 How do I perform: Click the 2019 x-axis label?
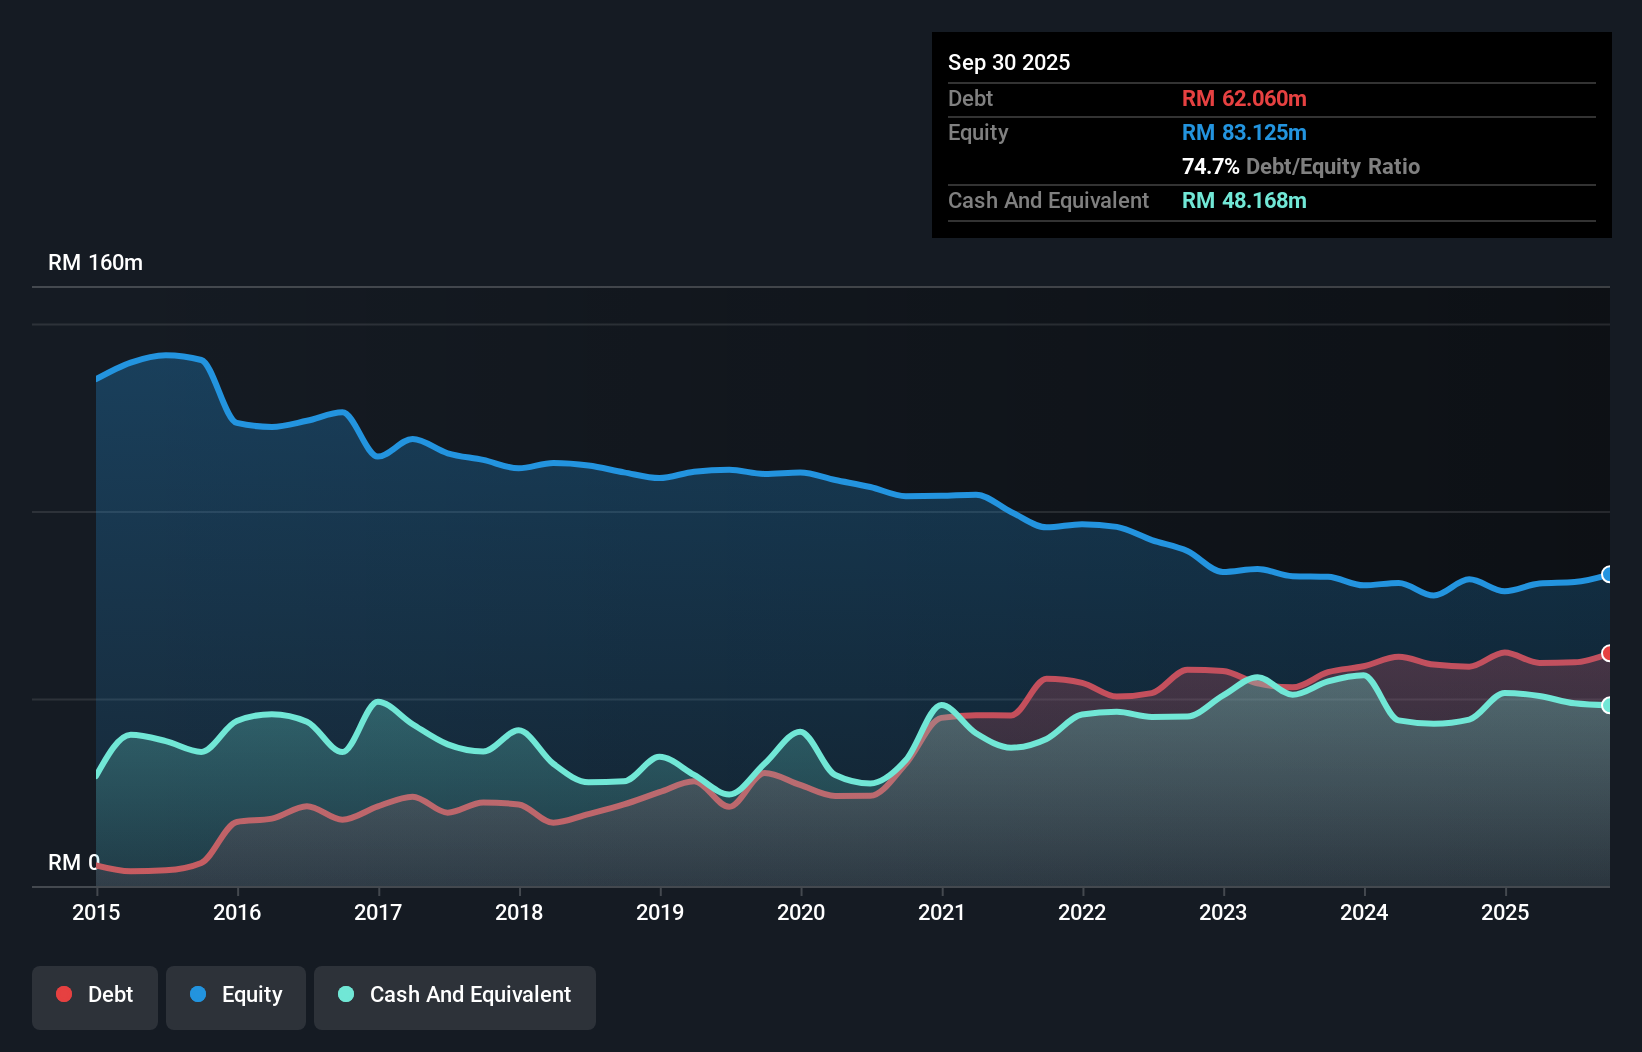[x=660, y=912]
